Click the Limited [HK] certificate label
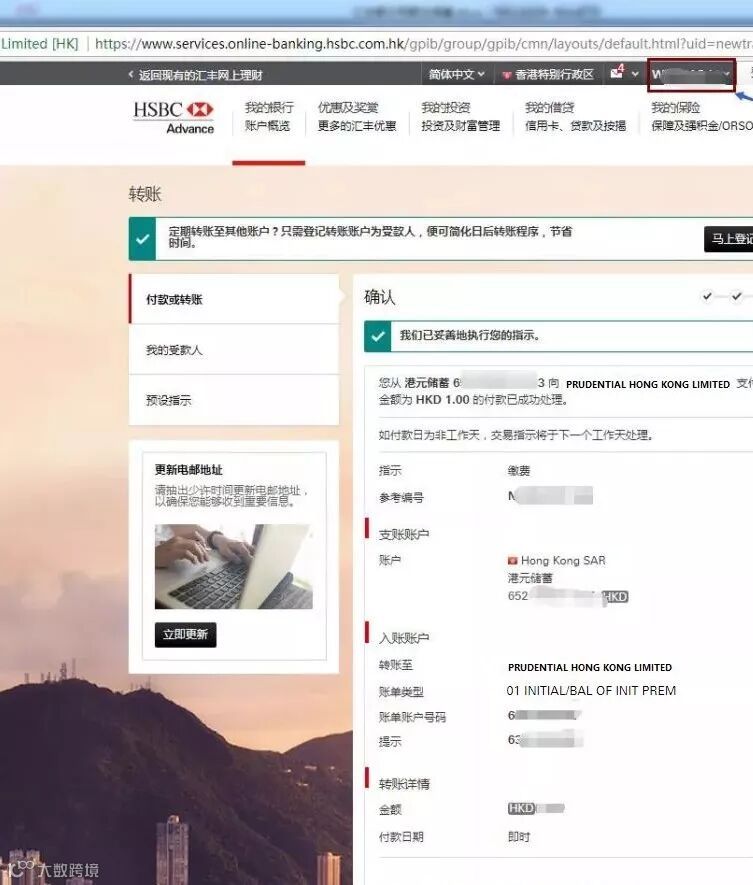The image size is (753, 885). 40,43
